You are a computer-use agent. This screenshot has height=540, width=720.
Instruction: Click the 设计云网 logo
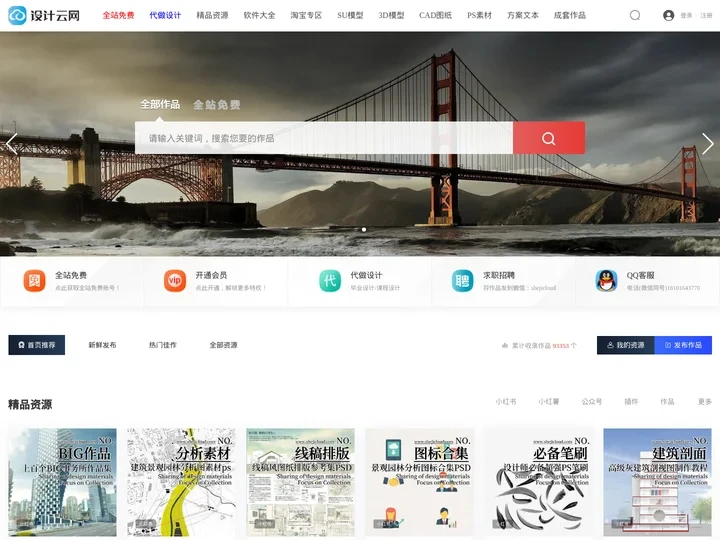tap(44, 16)
